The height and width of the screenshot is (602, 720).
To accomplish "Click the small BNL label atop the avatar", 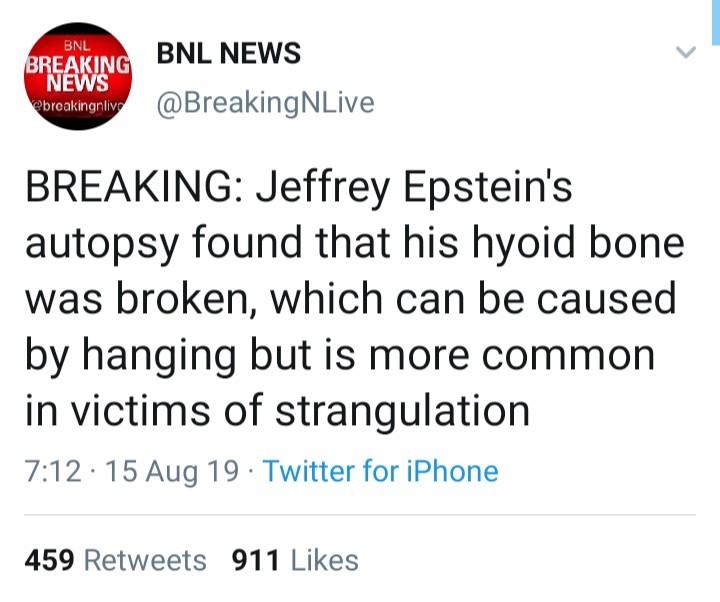I will (x=77, y=45).
